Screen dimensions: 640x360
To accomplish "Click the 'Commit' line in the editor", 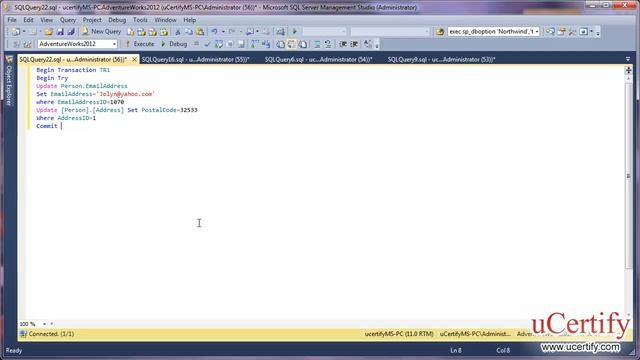I will point(47,126).
